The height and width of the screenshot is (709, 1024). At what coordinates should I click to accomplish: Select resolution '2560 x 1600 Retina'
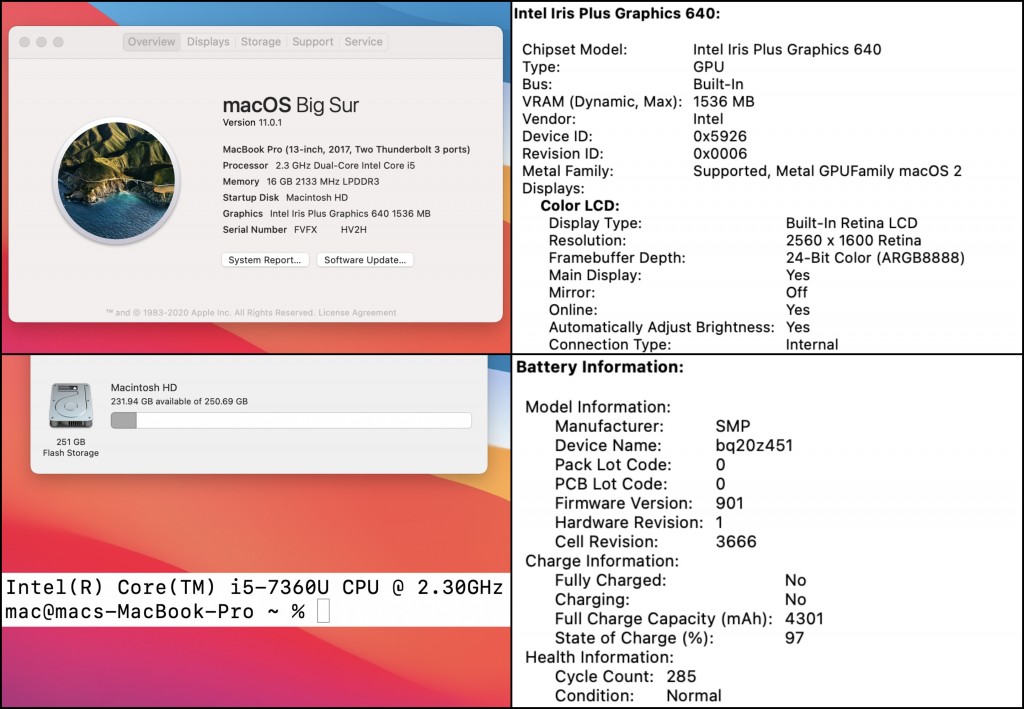(x=854, y=240)
